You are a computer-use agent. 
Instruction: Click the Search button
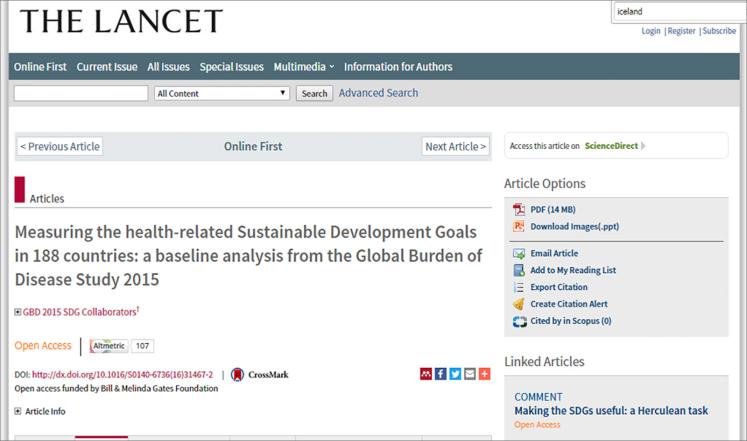click(x=314, y=94)
